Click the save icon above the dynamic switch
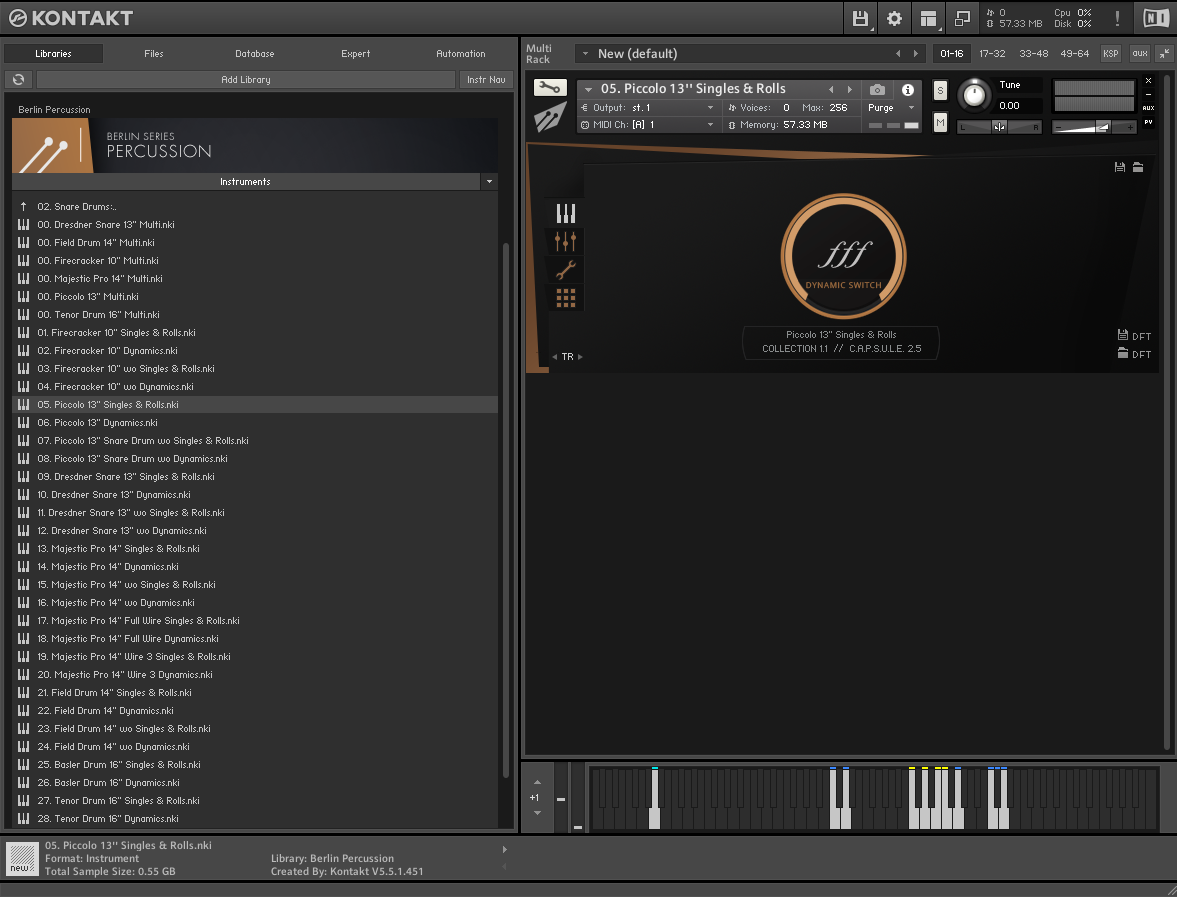This screenshot has width=1177, height=897. [x=1120, y=167]
